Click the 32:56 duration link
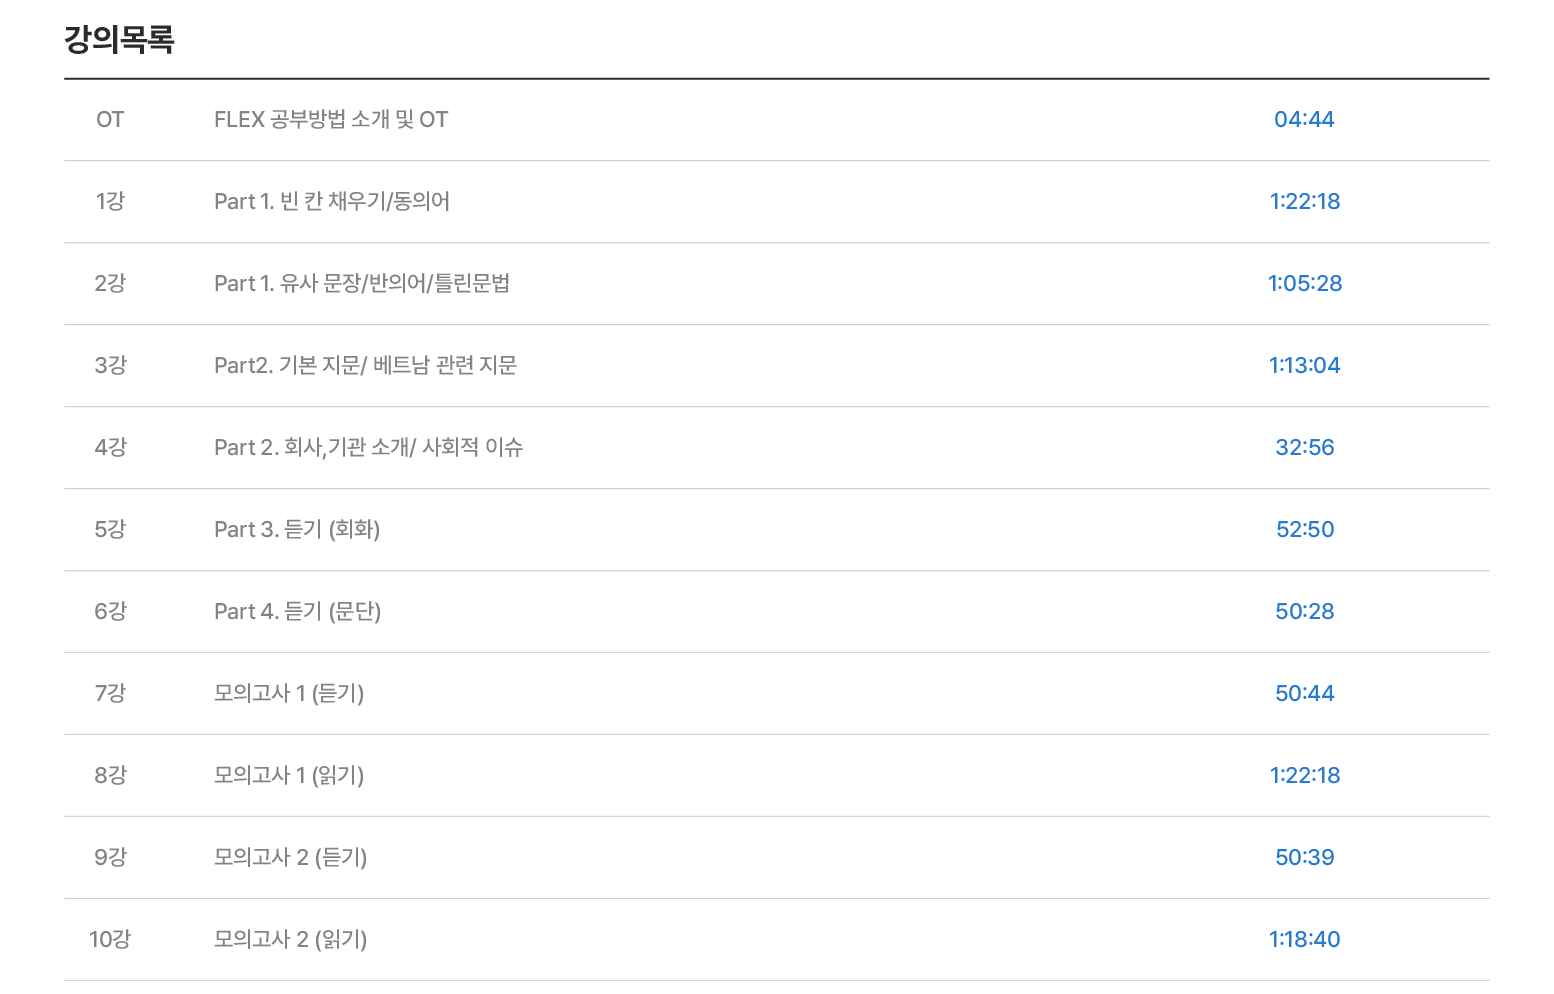Viewport: 1554px width, 994px height. point(1304,448)
